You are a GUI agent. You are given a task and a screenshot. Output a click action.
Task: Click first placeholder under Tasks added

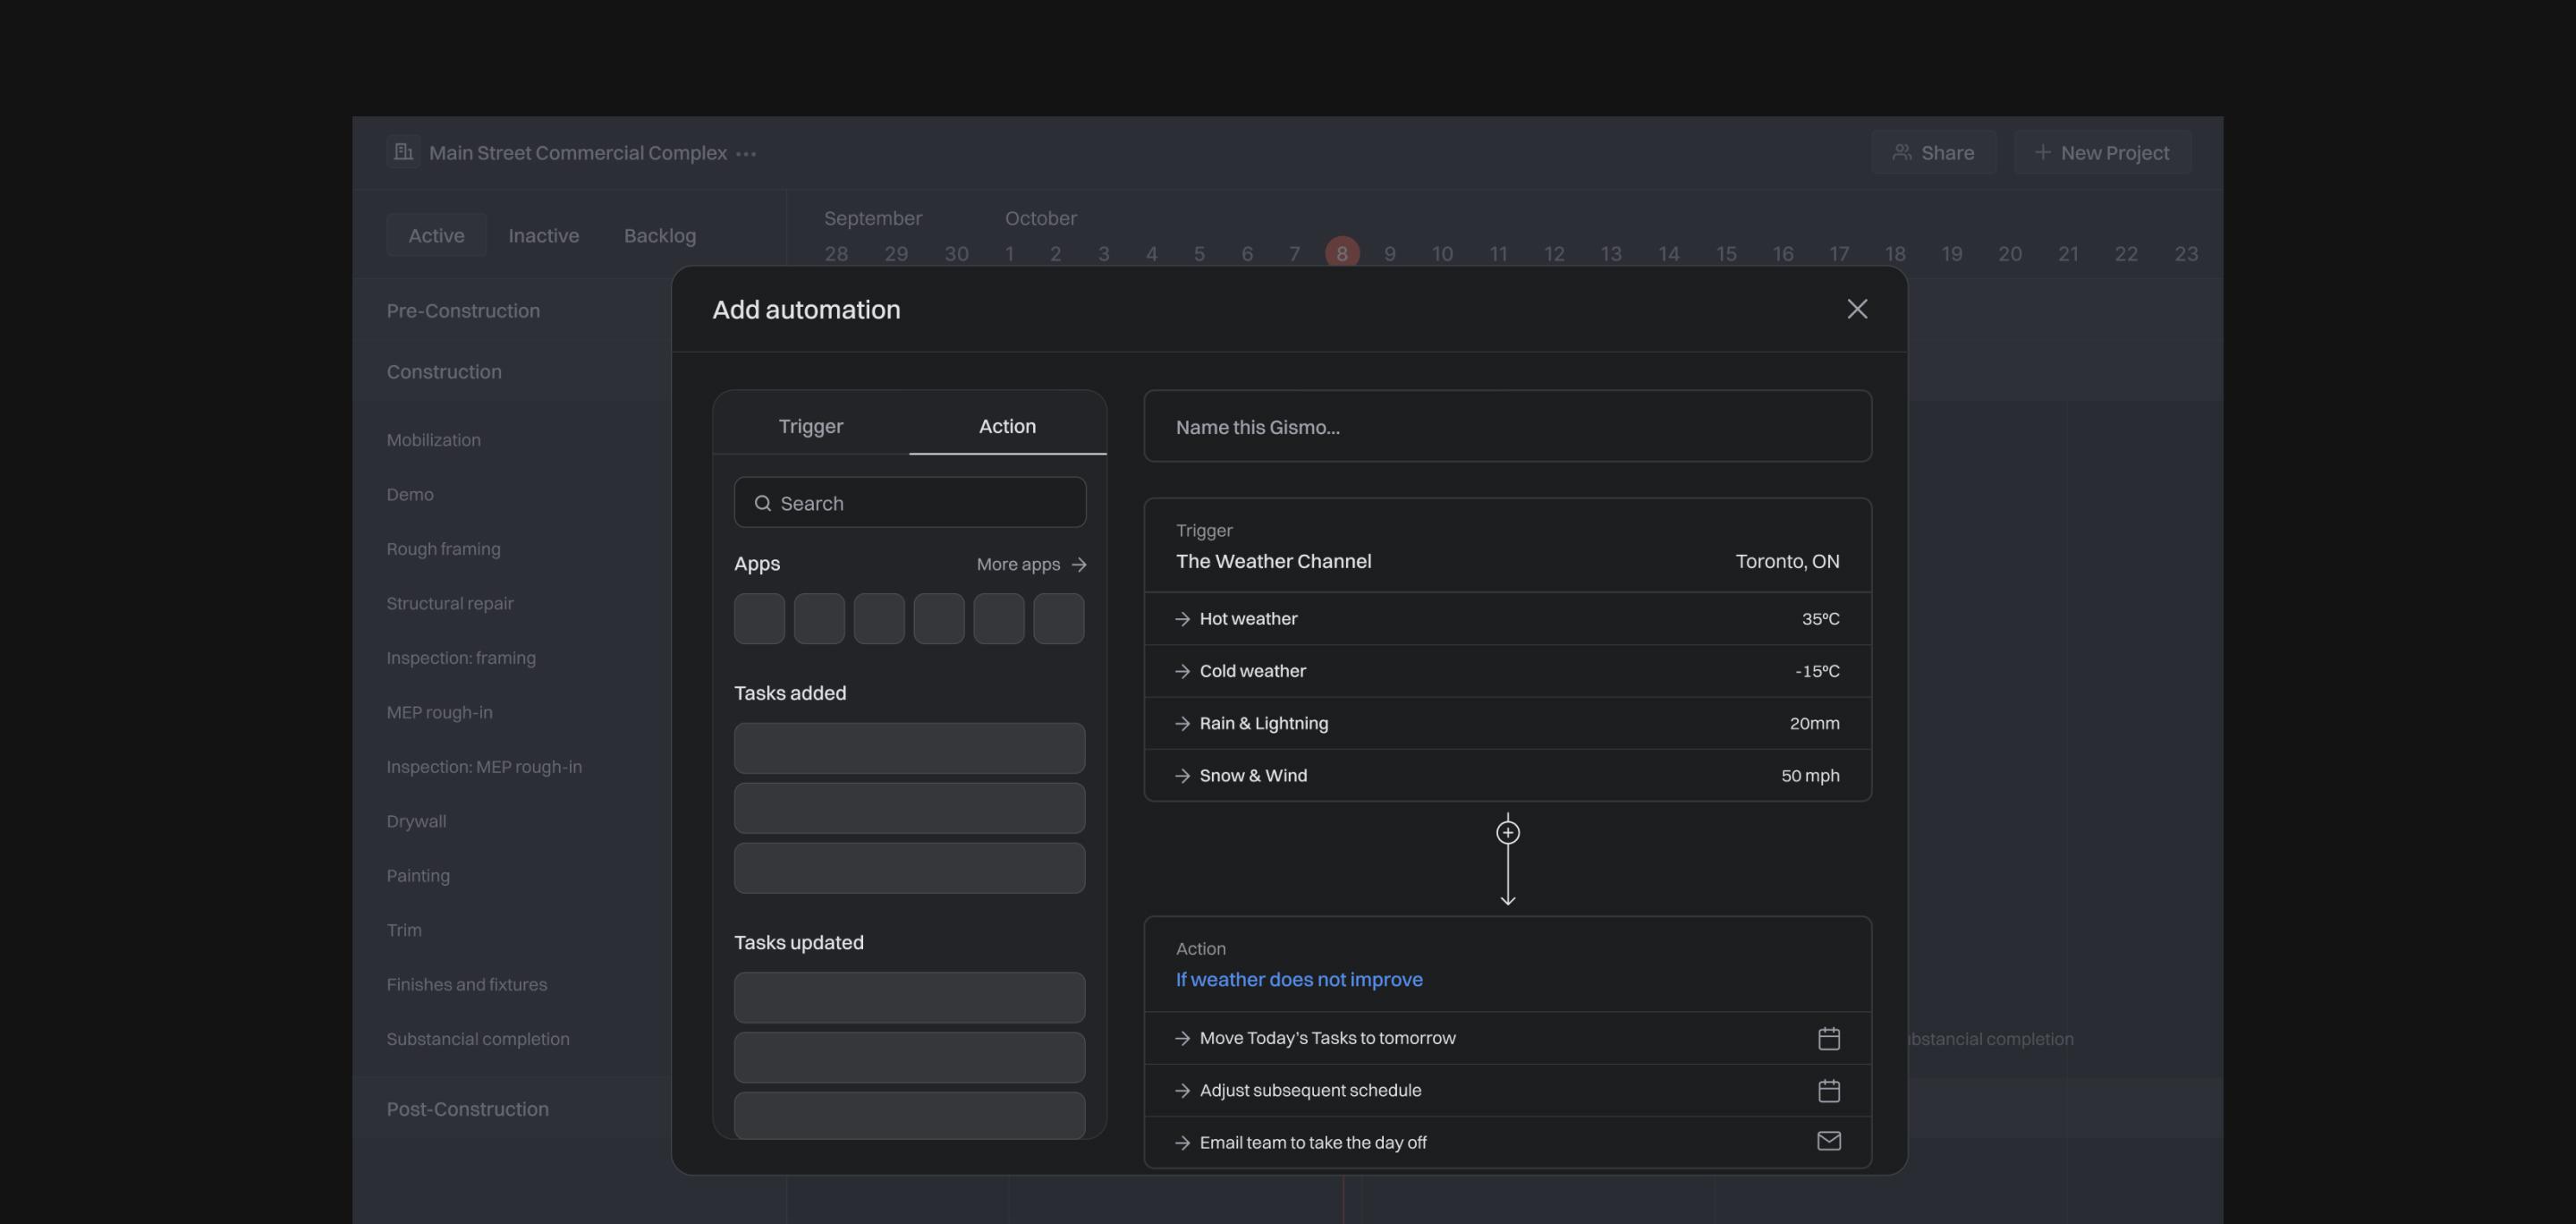[909, 748]
